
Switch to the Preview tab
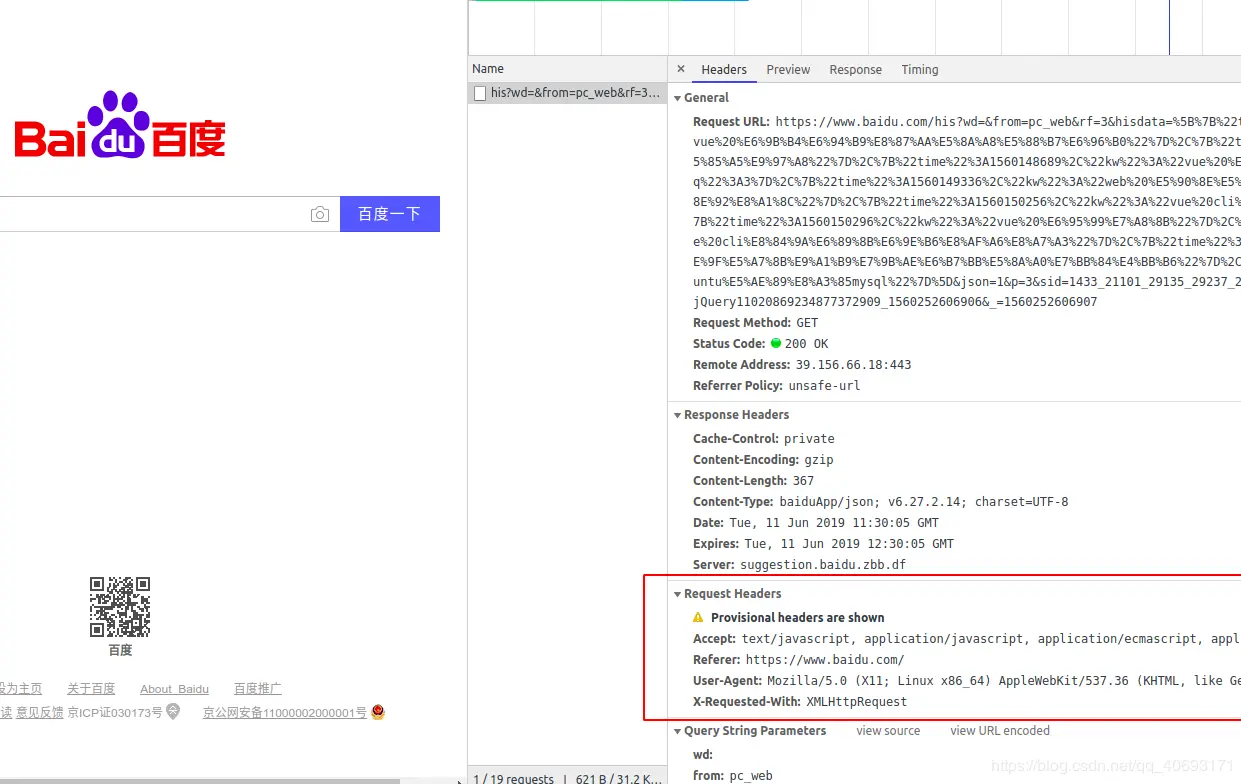[x=788, y=70]
